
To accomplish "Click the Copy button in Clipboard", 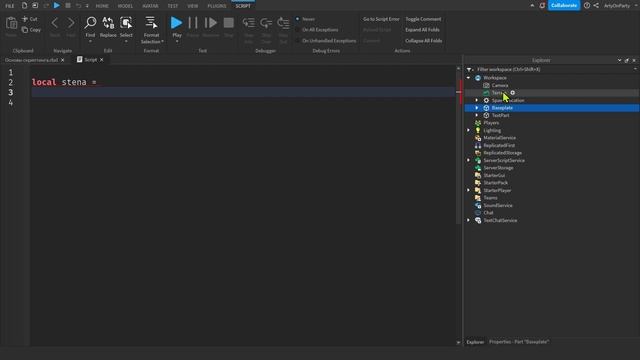I will 31,30.
